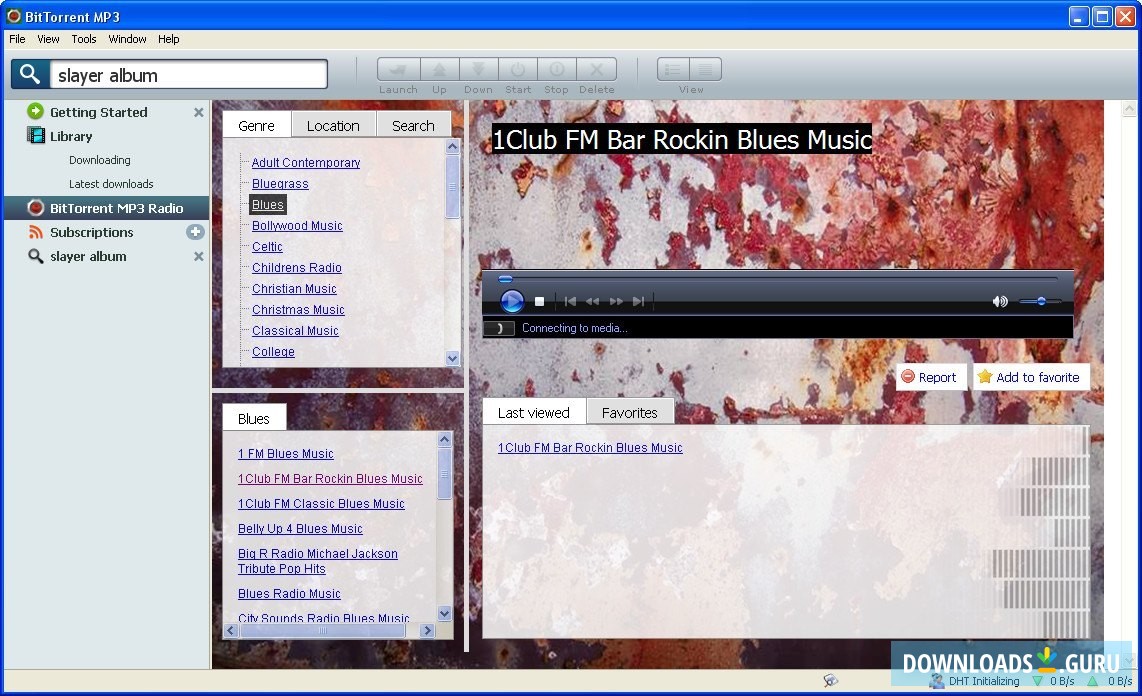Click the Up toolbar arrow button

click(x=439, y=70)
